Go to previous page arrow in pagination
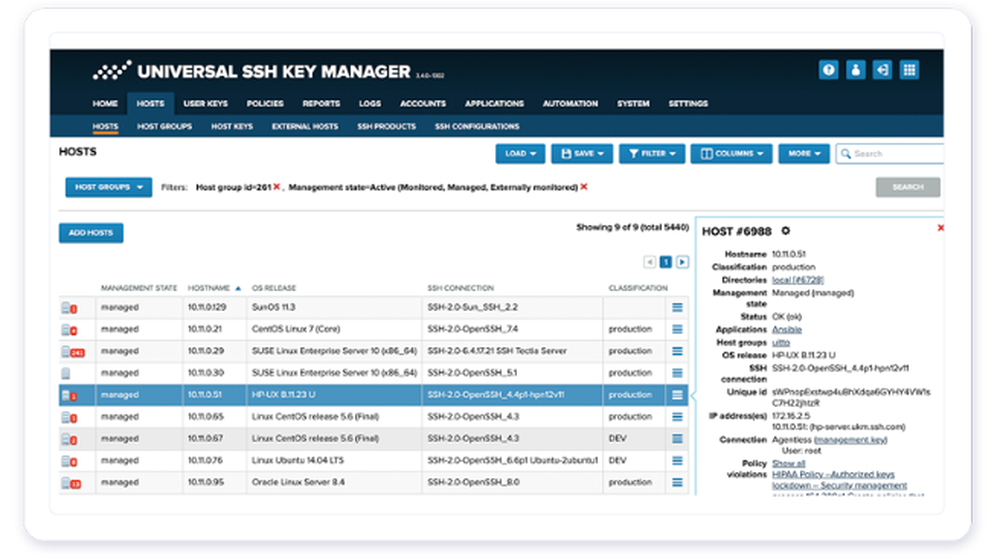The height and width of the screenshot is (559, 1000). pos(649,262)
